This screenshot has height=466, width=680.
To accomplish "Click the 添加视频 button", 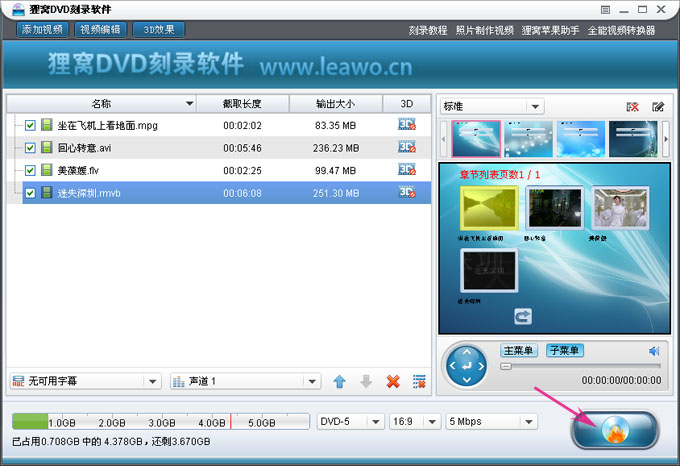I will pos(42,29).
